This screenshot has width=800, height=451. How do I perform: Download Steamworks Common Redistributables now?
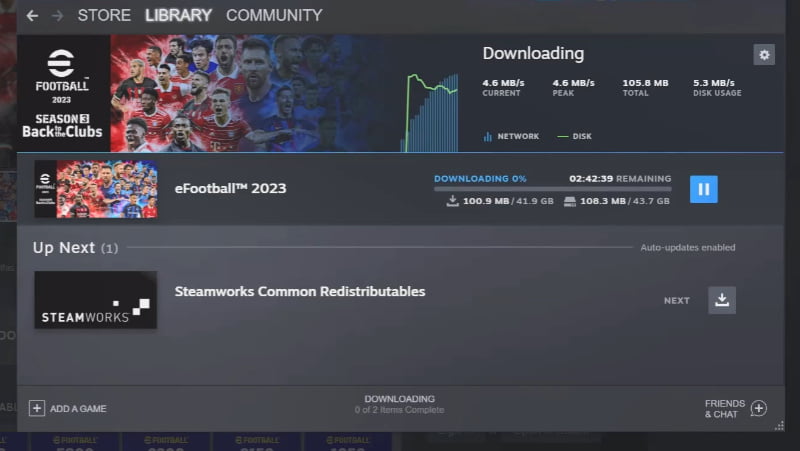(722, 300)
